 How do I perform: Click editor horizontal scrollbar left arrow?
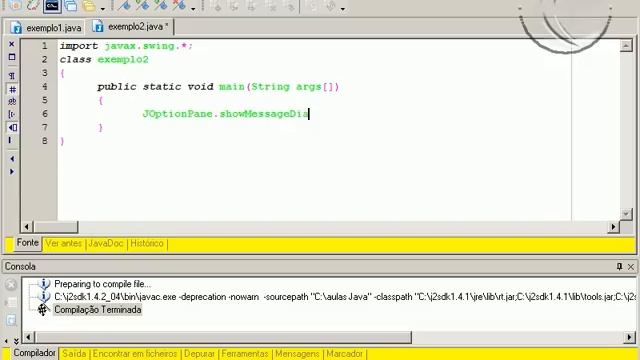coord(27,227)
